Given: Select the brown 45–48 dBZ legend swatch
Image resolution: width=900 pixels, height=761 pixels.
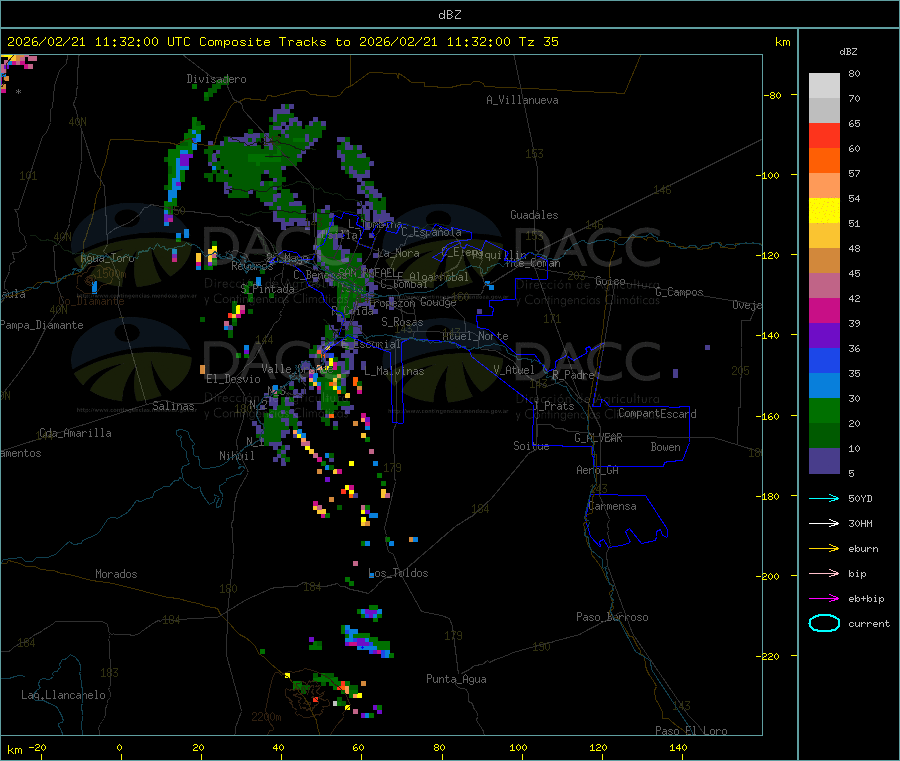Looking at the screenshot, I should point(824,261).
